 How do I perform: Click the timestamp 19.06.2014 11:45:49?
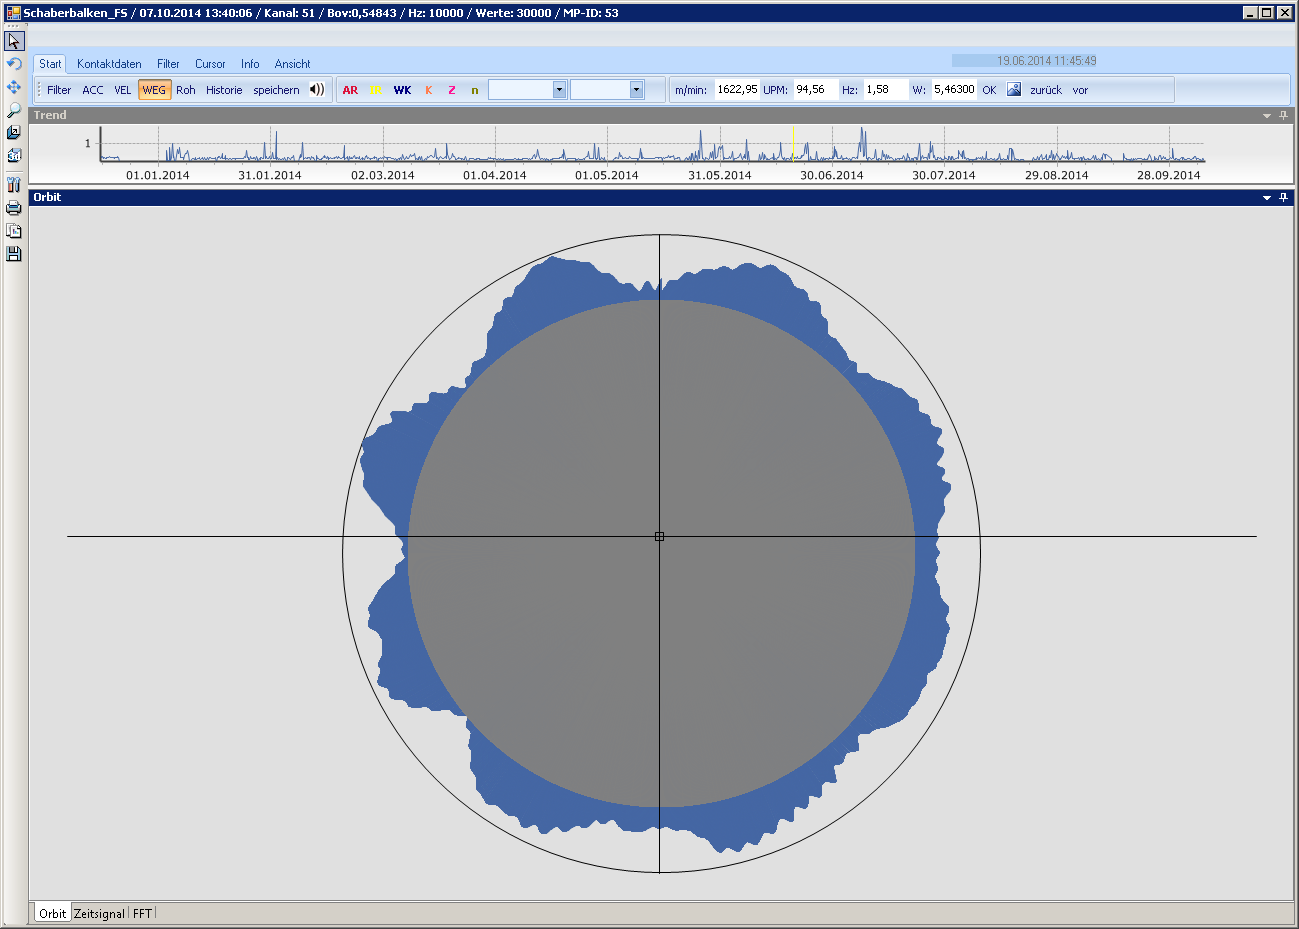coord(1046,61)
